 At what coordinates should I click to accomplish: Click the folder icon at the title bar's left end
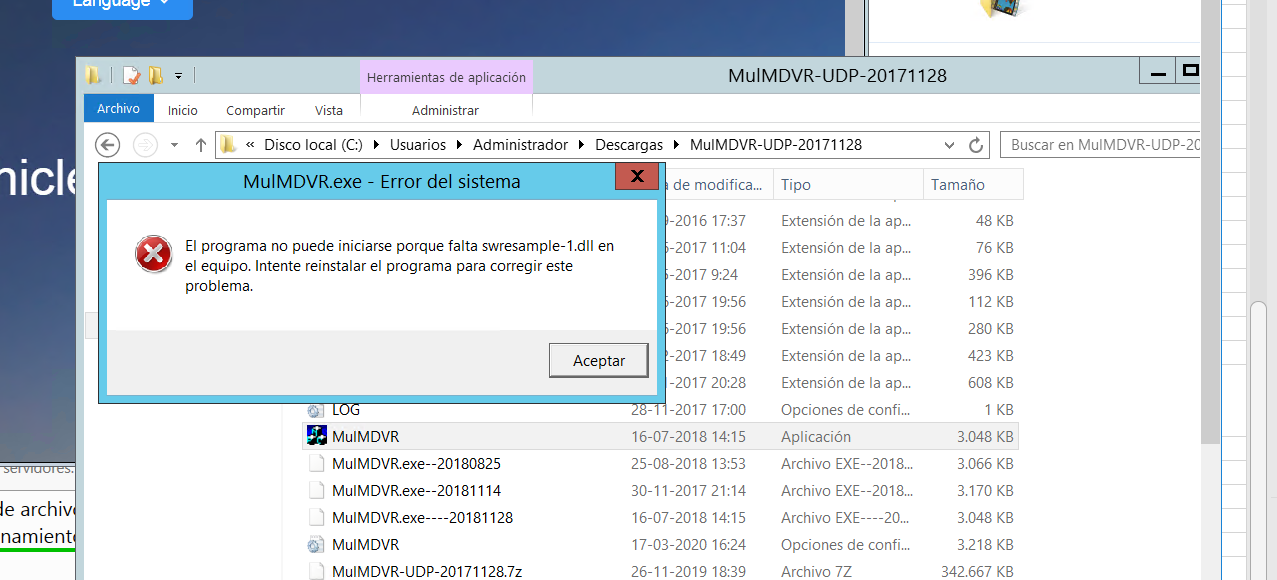click(93, 75)
